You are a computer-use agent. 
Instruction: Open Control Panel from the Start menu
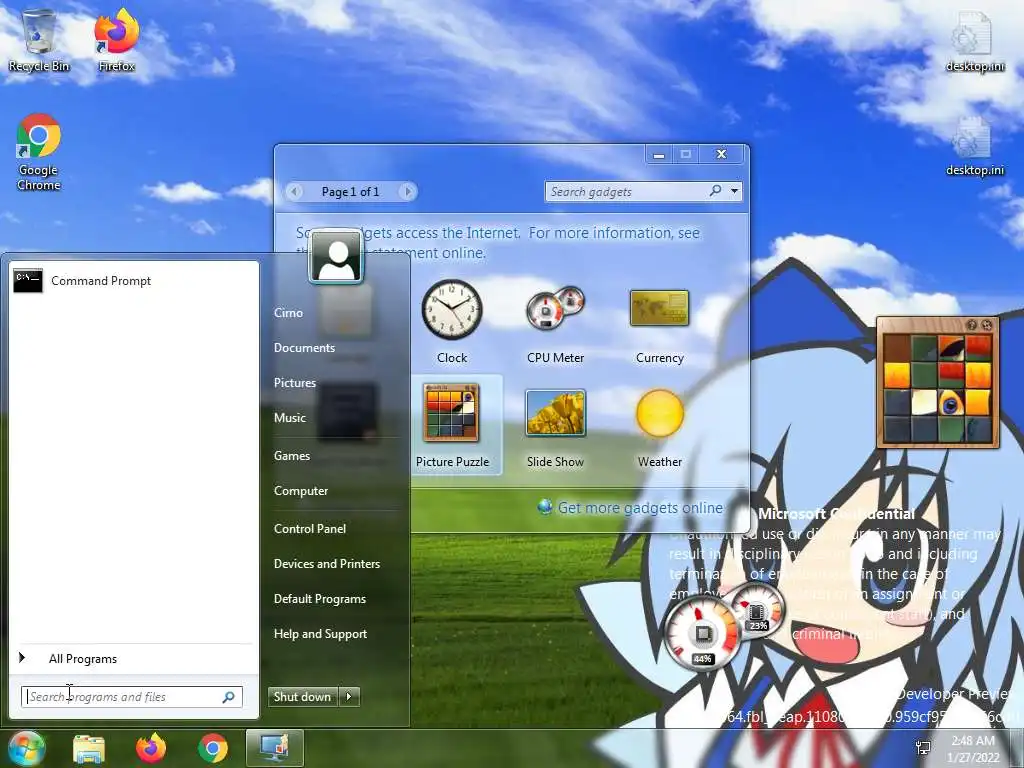point(310,529)
